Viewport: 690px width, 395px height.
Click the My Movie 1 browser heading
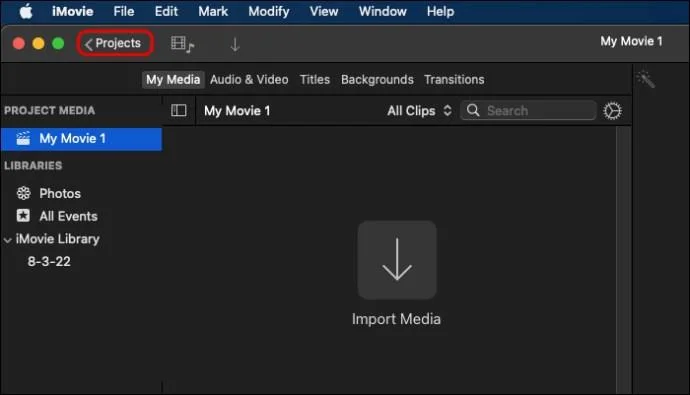237,111
